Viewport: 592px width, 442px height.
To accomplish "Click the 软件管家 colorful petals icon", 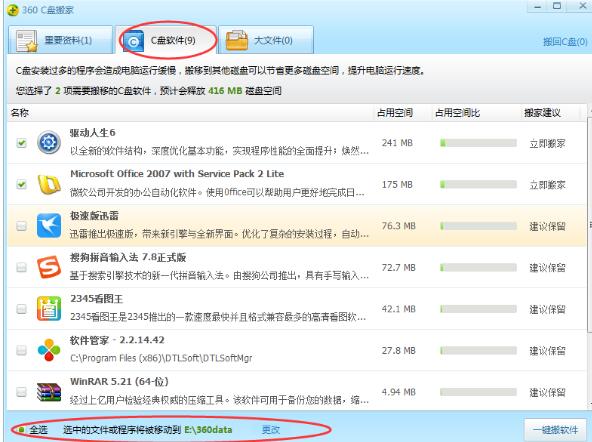I will (49, 350).
